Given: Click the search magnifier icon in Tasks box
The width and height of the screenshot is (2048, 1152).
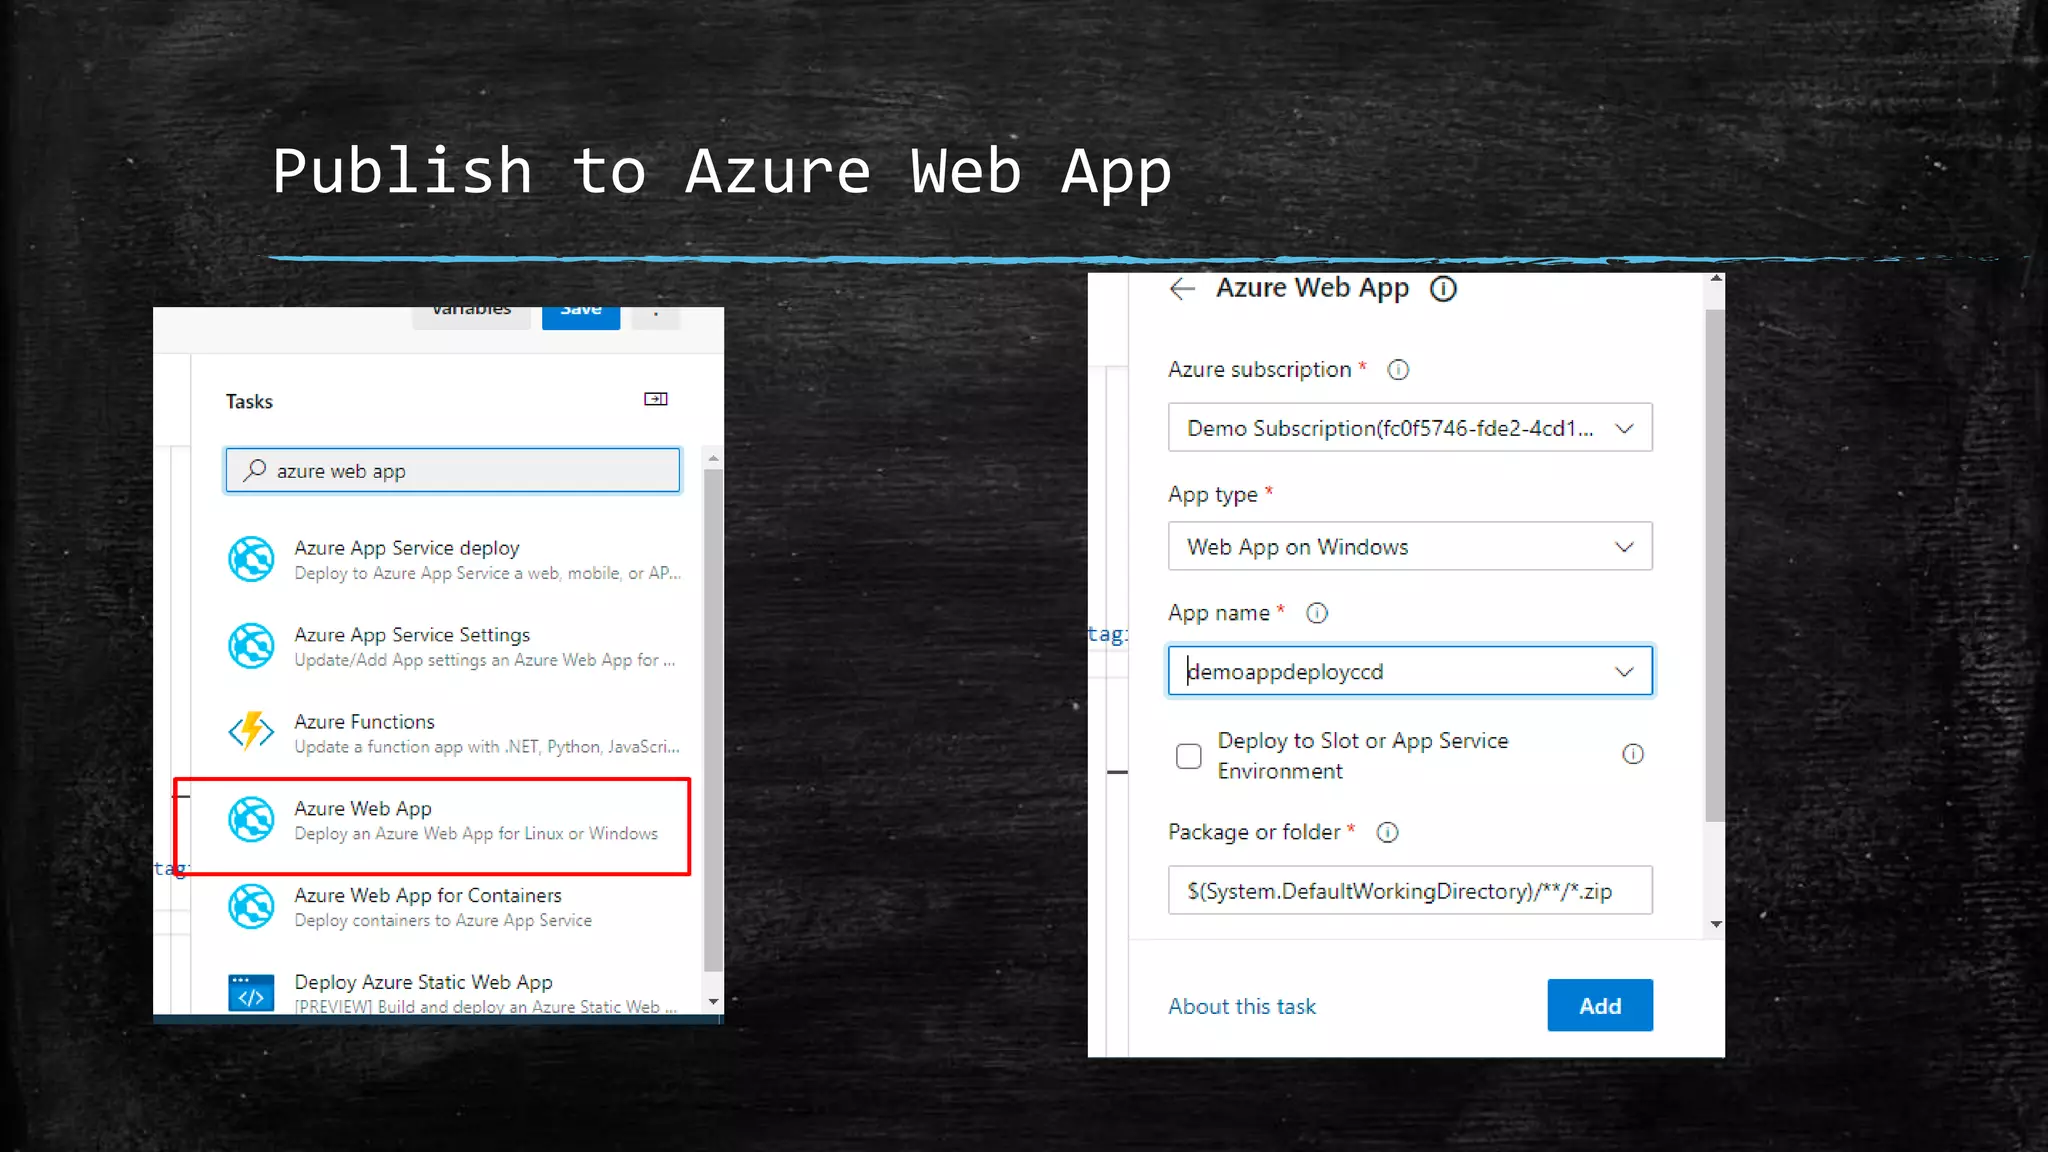Looking at the screenshot, I should click(255, 470).
